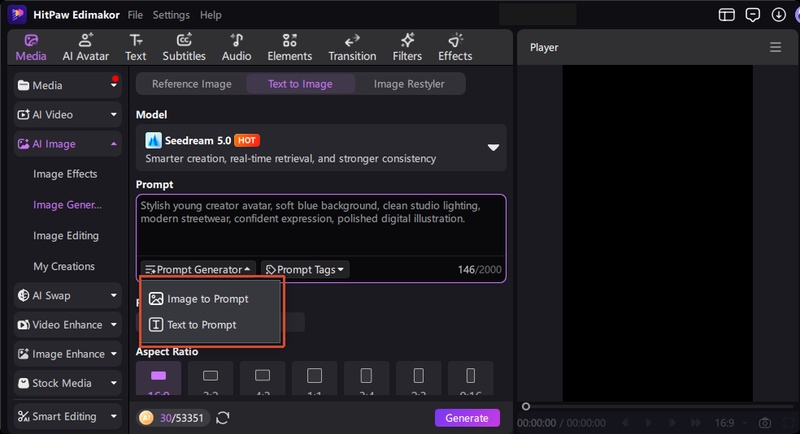Click the black Player preview area
This screenshot has width=800, height=434.
click(x=657, y=233)
